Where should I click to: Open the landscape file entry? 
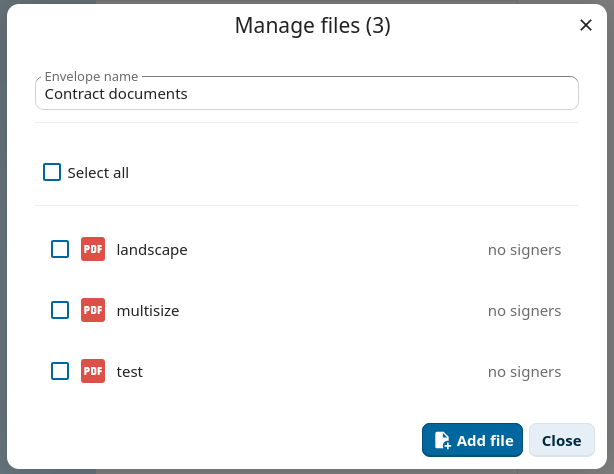(152, 249)
